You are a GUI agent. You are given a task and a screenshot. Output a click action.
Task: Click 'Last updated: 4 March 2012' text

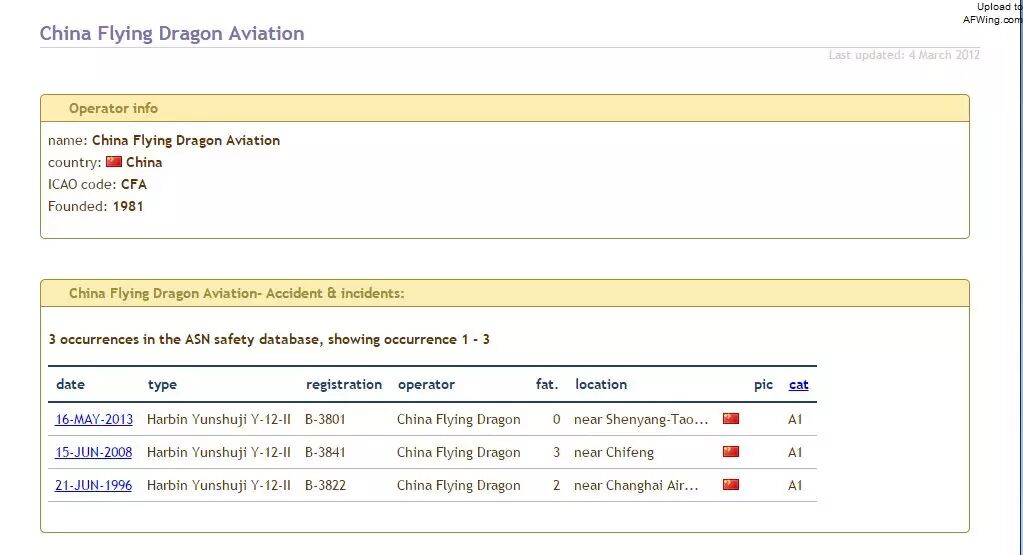click(904, 55)
